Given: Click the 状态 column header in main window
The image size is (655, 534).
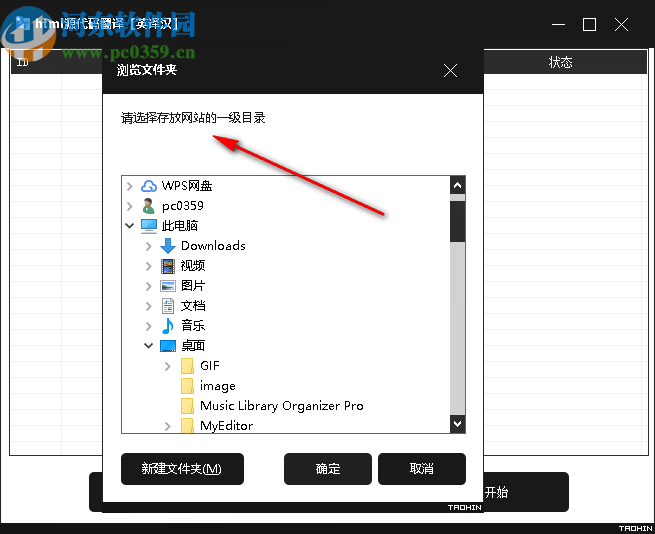Looking at the screenshot, I should [x=560, y=63].
